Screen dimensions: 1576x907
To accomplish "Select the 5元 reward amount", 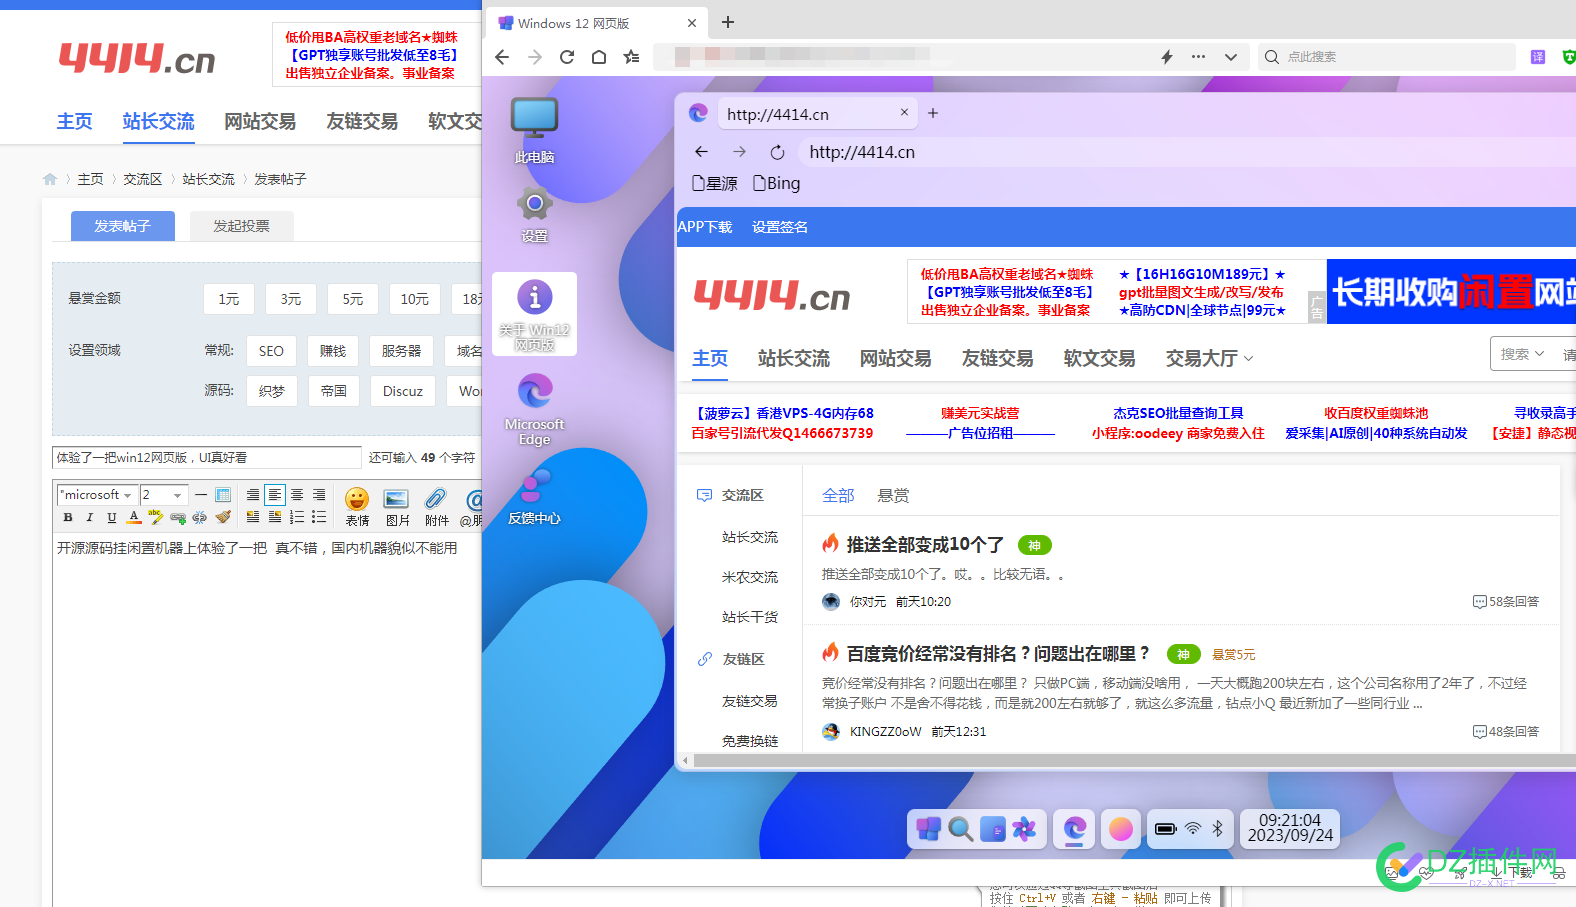I will [353, 299].
